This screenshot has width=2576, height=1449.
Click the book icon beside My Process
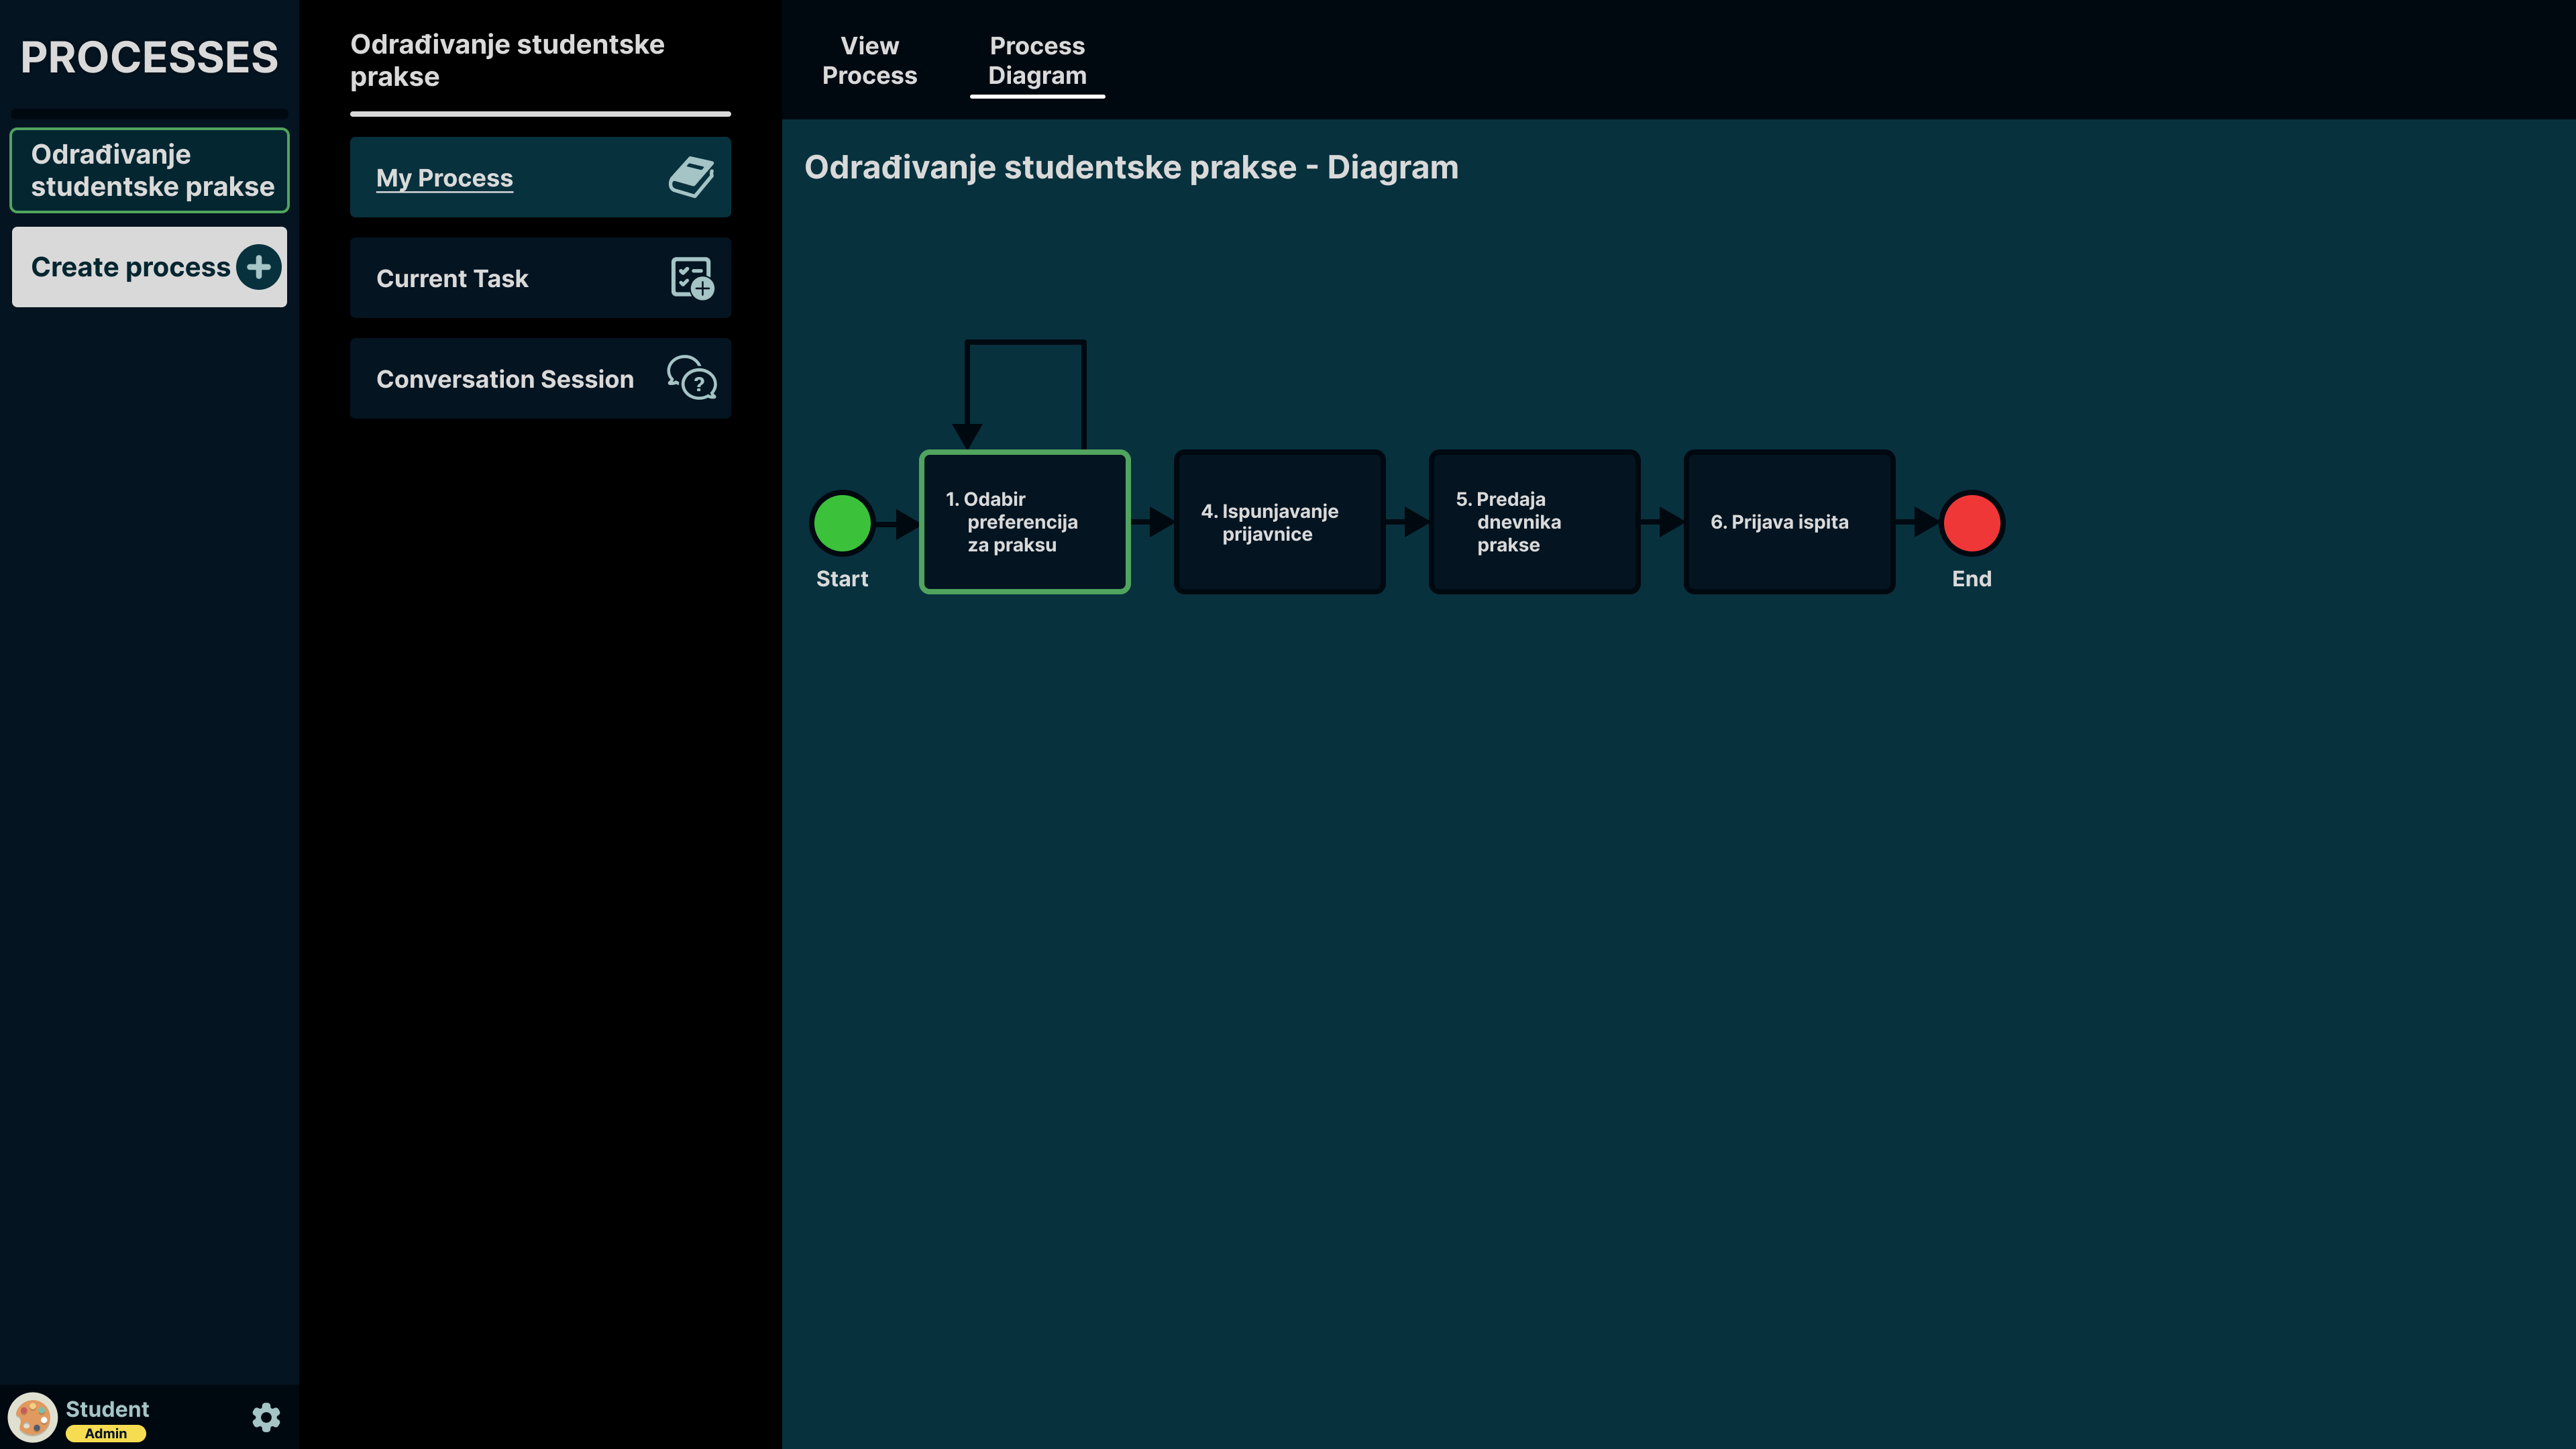pos(691,177)
